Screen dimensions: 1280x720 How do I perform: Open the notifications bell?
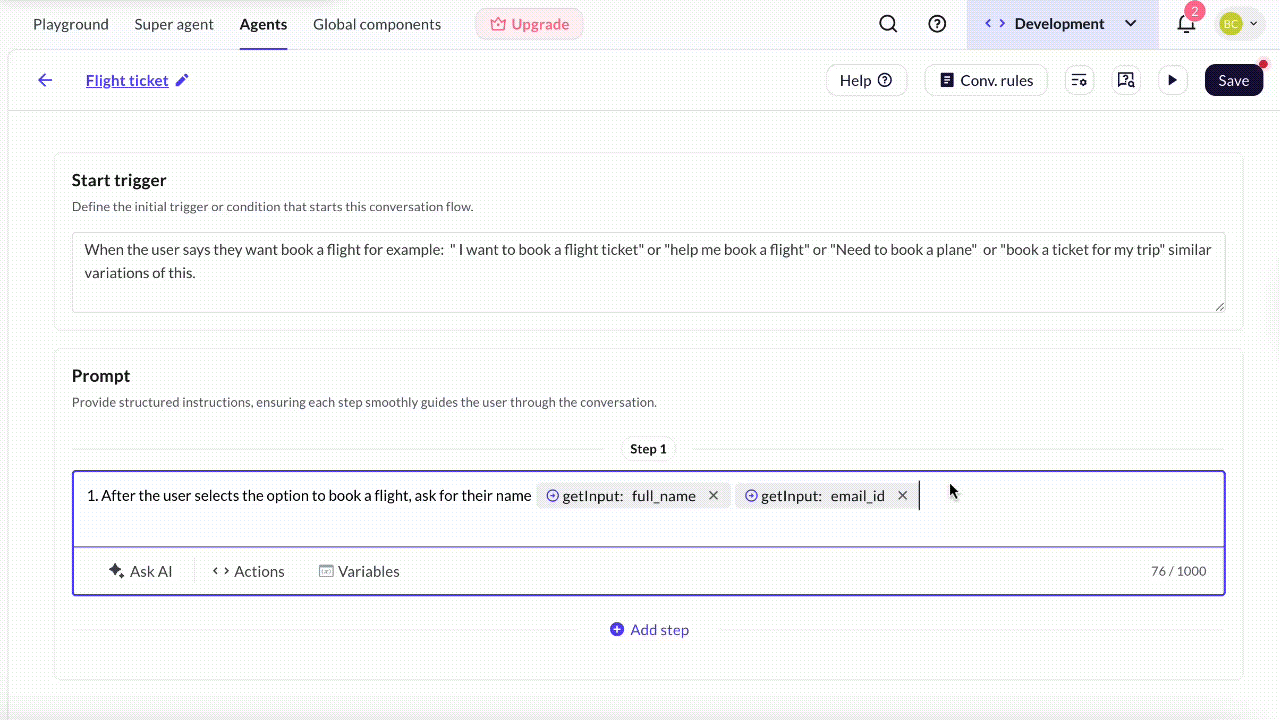[x=1186, y=24]
